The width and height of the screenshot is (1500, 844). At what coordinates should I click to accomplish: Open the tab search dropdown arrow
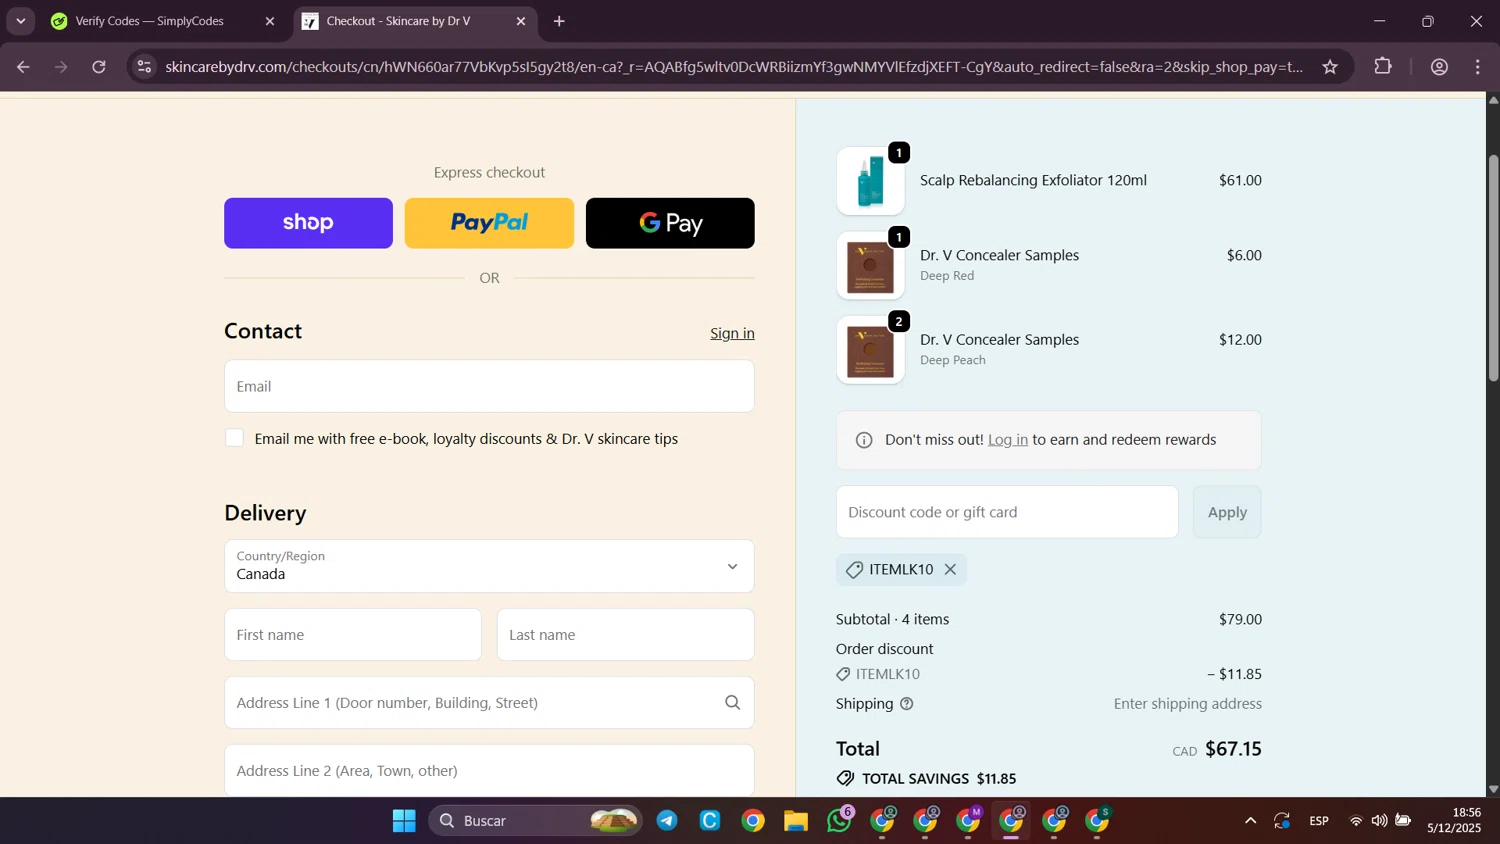tap(21, 21)
